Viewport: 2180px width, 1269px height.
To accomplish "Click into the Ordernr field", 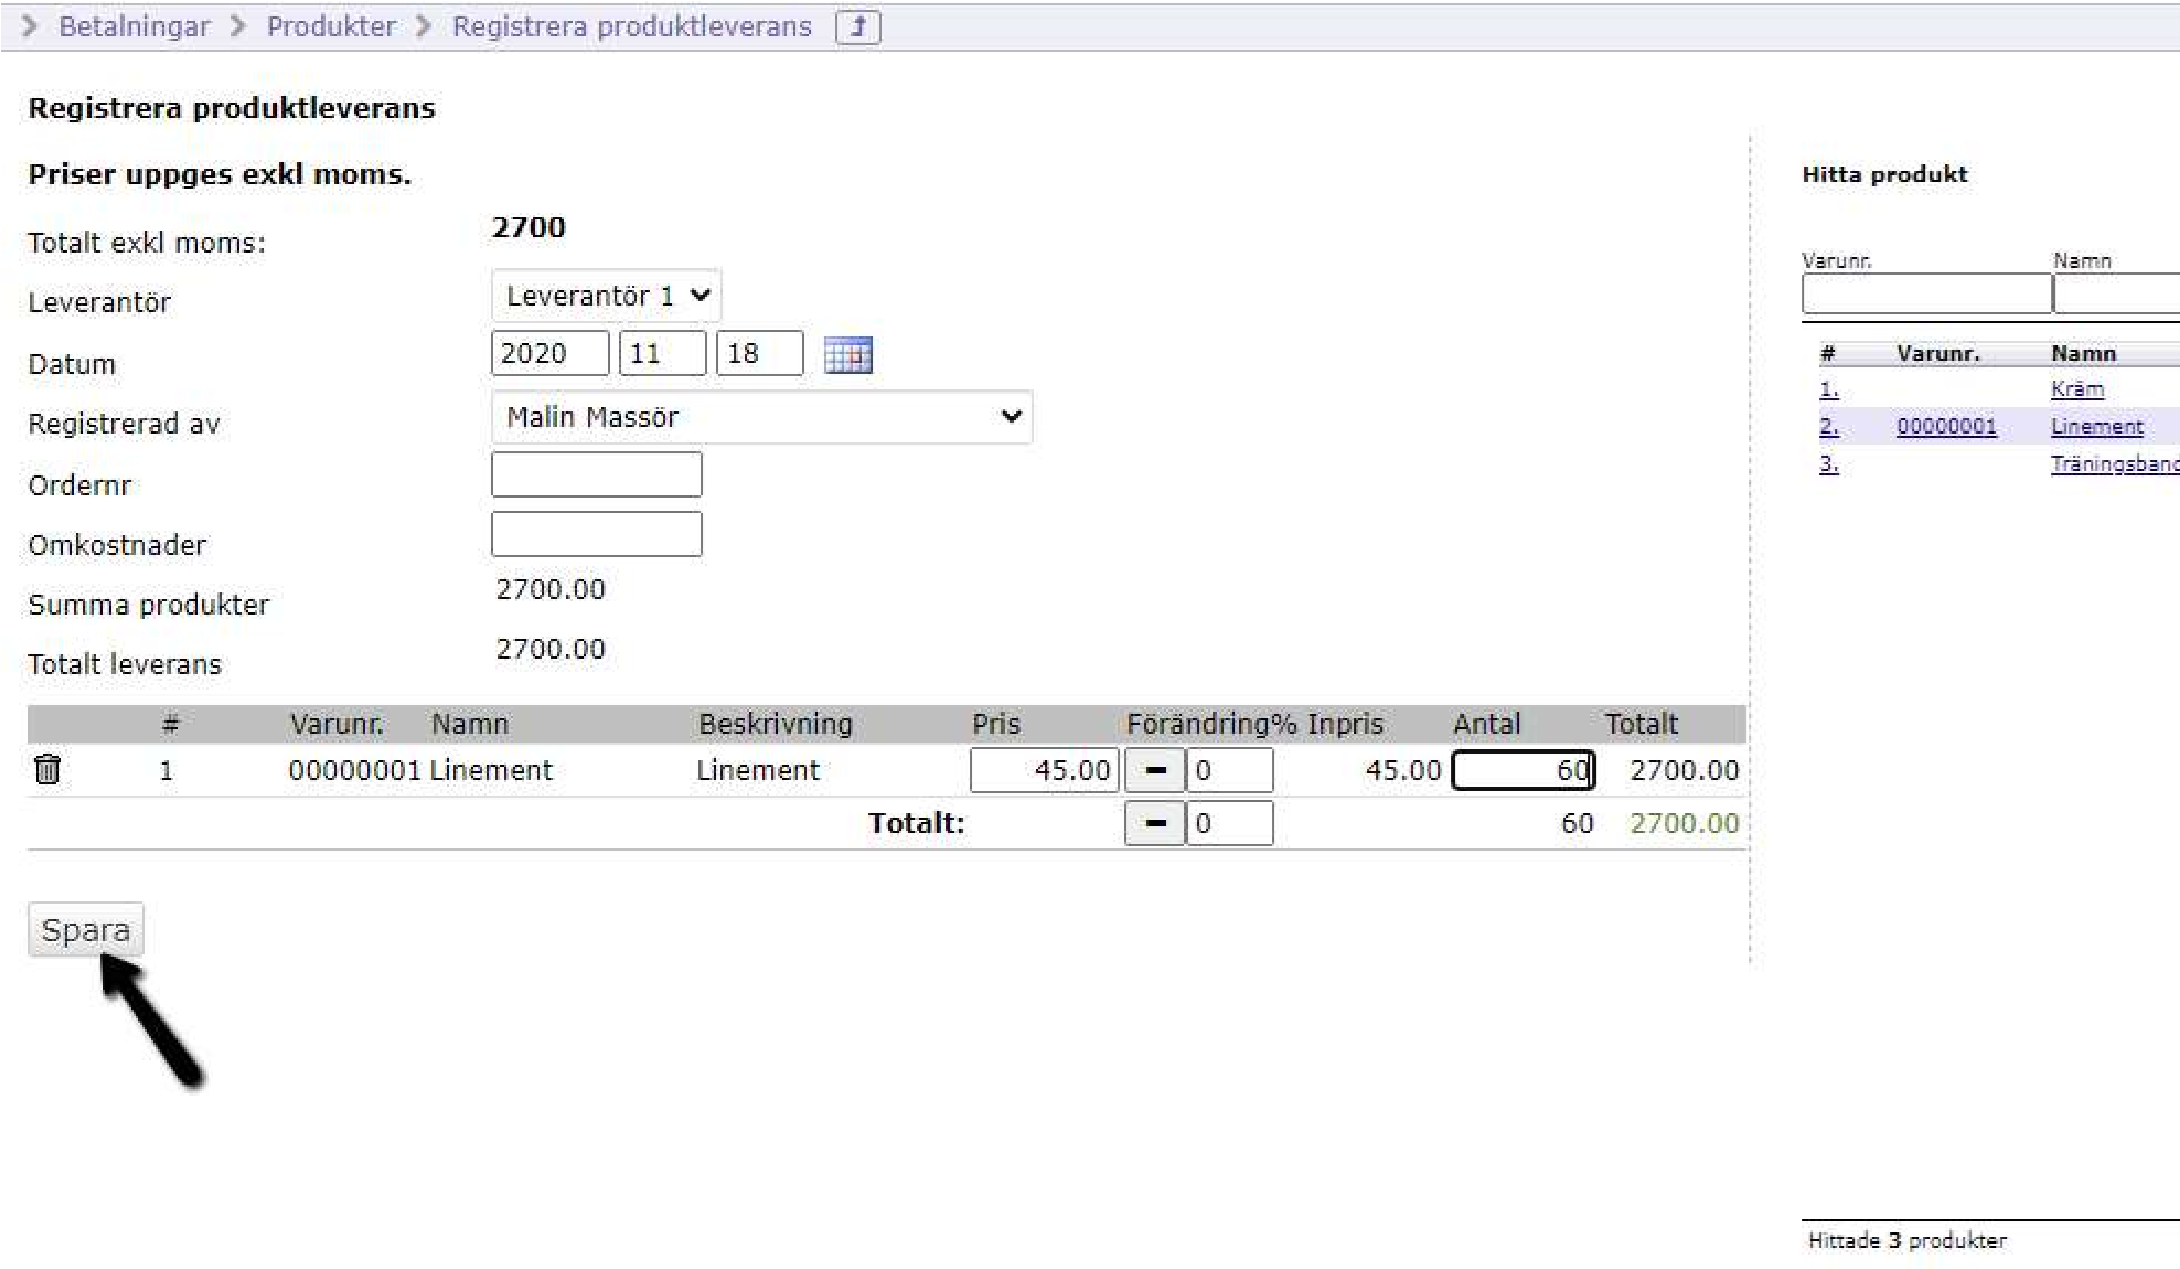I will pos(596,474).
